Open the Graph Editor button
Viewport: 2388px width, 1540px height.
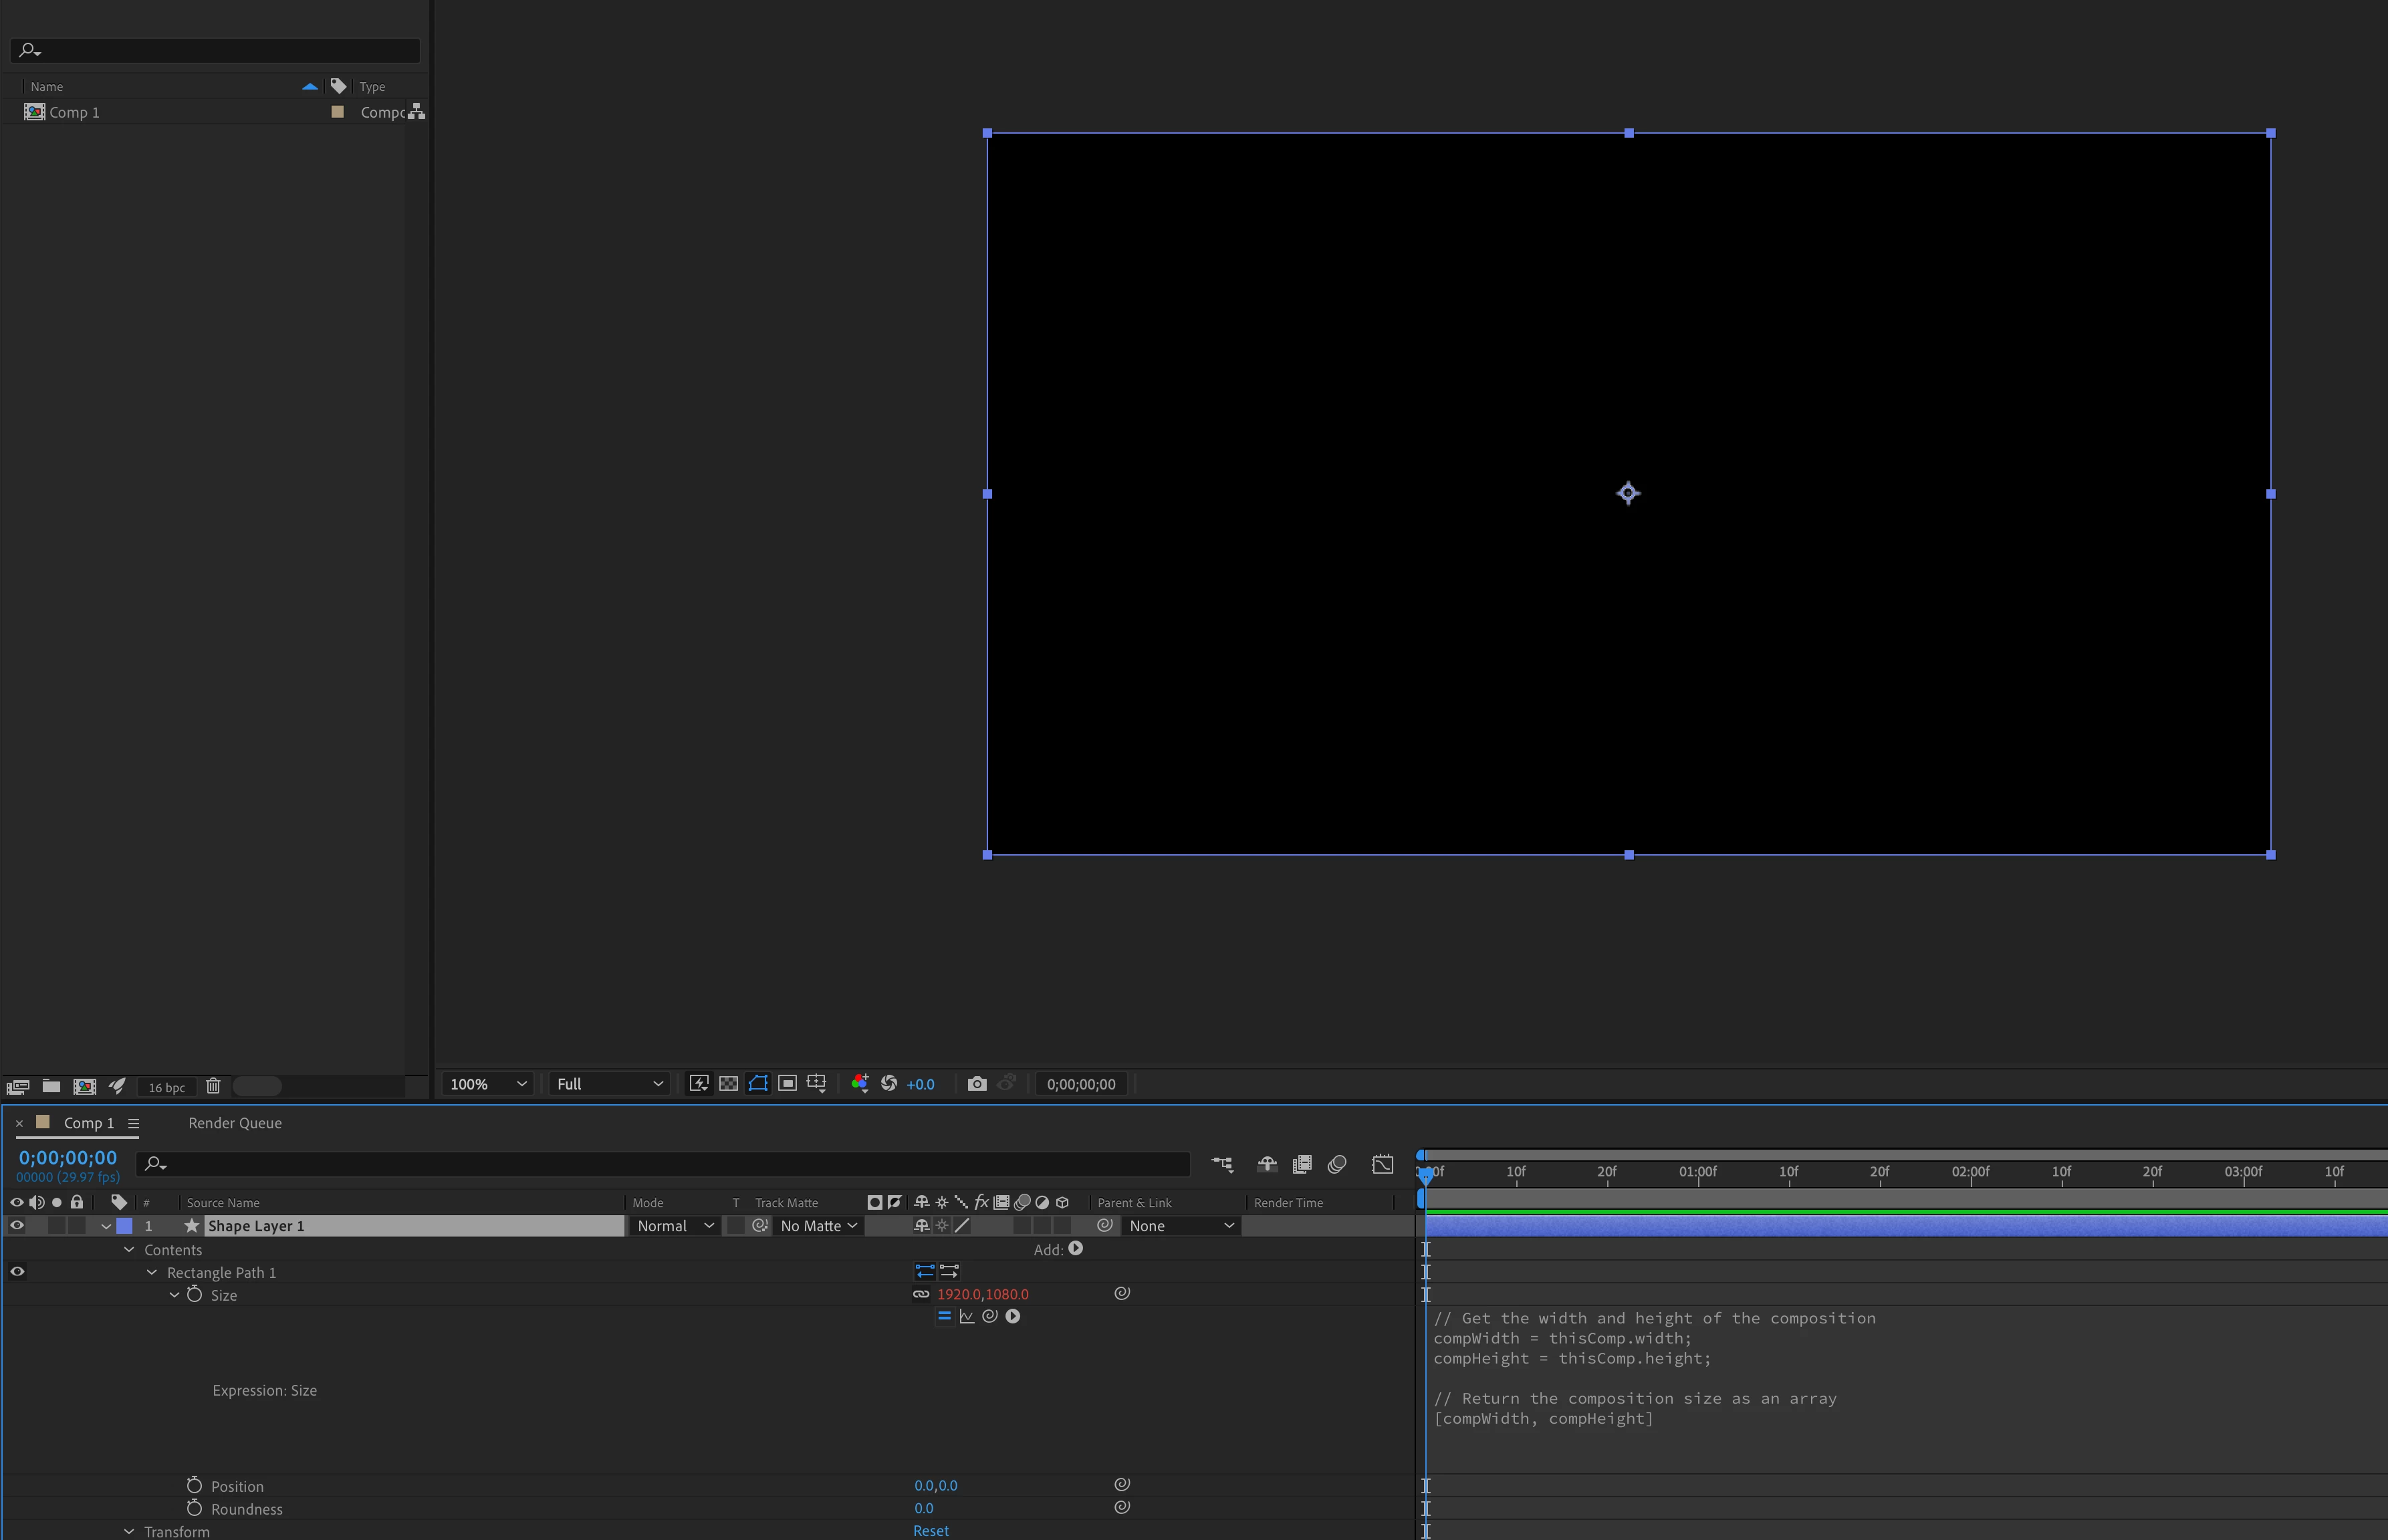1382,1164
